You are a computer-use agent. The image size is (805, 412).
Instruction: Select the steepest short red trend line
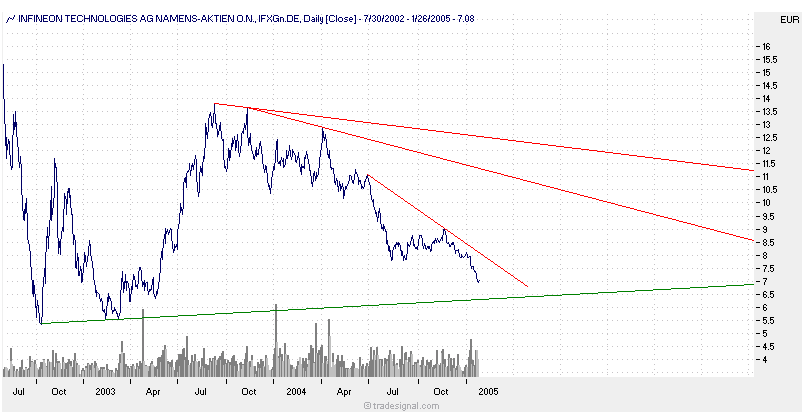[x=447, y=231]
